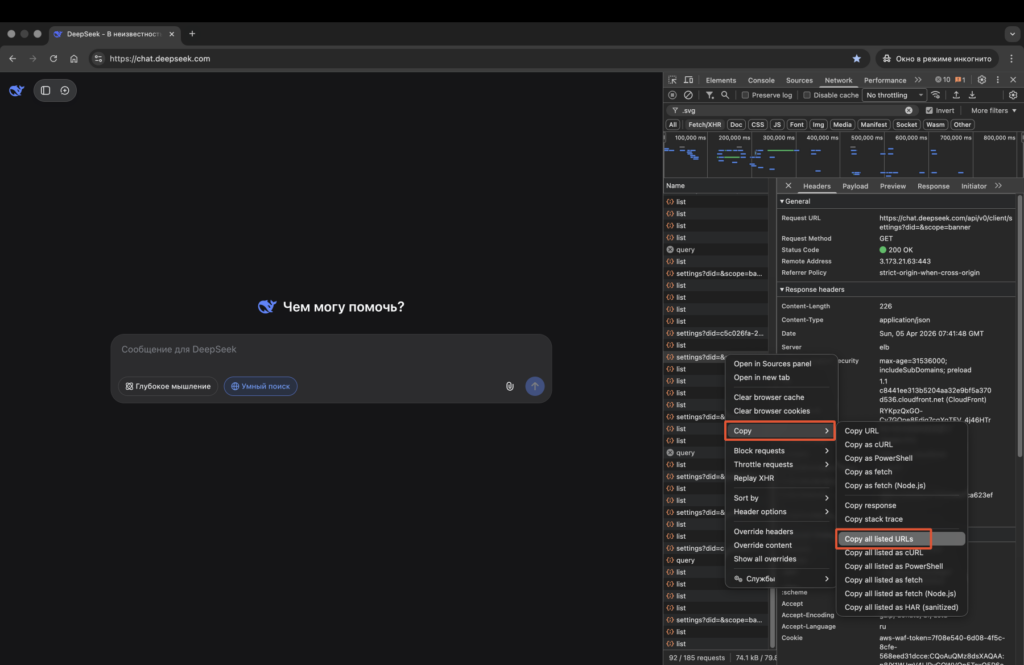Open the No throttling dropdown

(894, 95)
